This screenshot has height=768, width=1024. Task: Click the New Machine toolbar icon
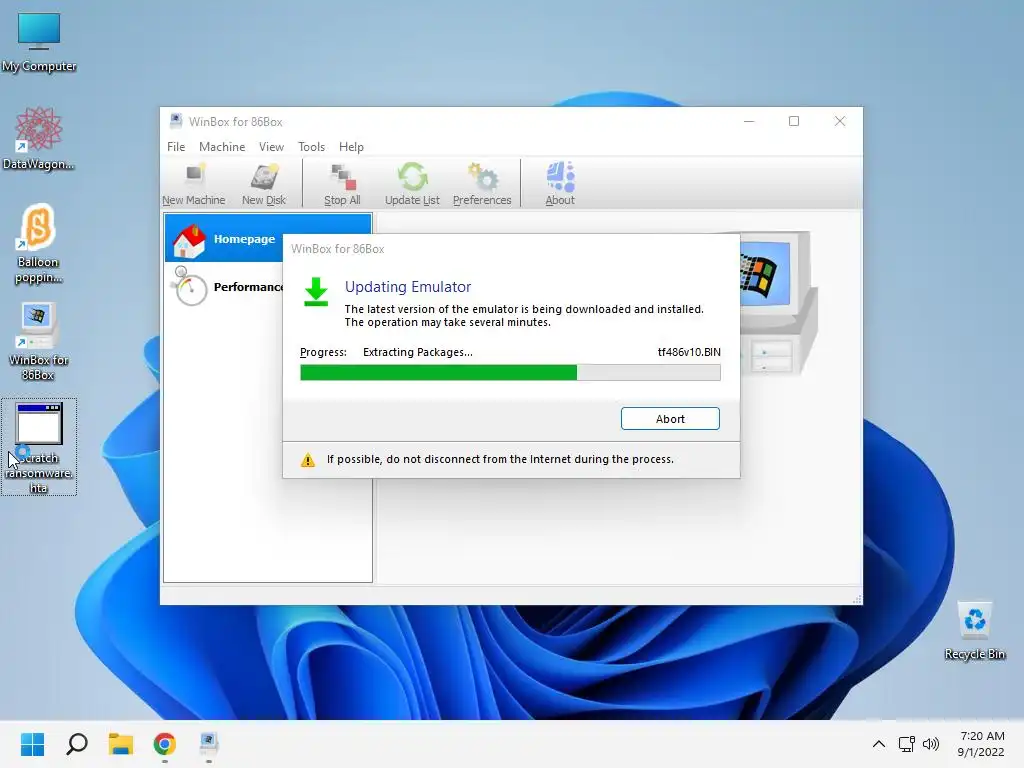pos(193,184)
